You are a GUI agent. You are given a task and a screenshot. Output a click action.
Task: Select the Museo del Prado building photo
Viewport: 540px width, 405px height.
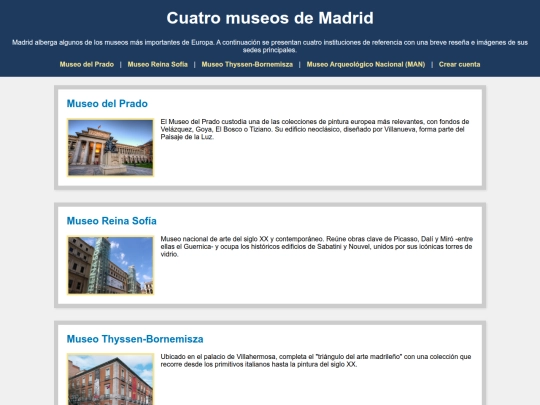[x=111, y=147]
